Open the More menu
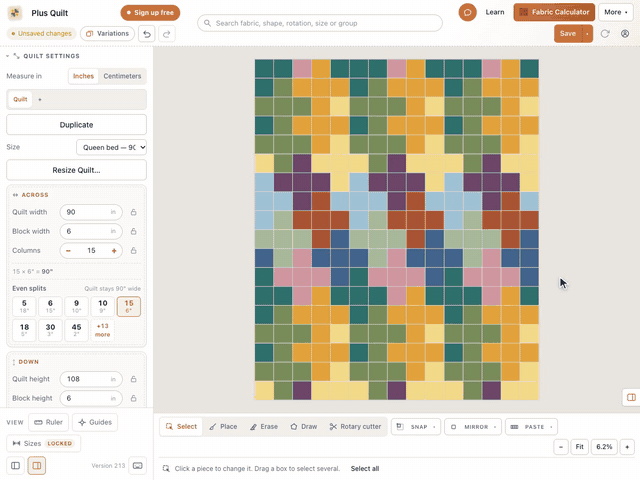640x480 pixels. pyautogui.click(x=616, y=12)
